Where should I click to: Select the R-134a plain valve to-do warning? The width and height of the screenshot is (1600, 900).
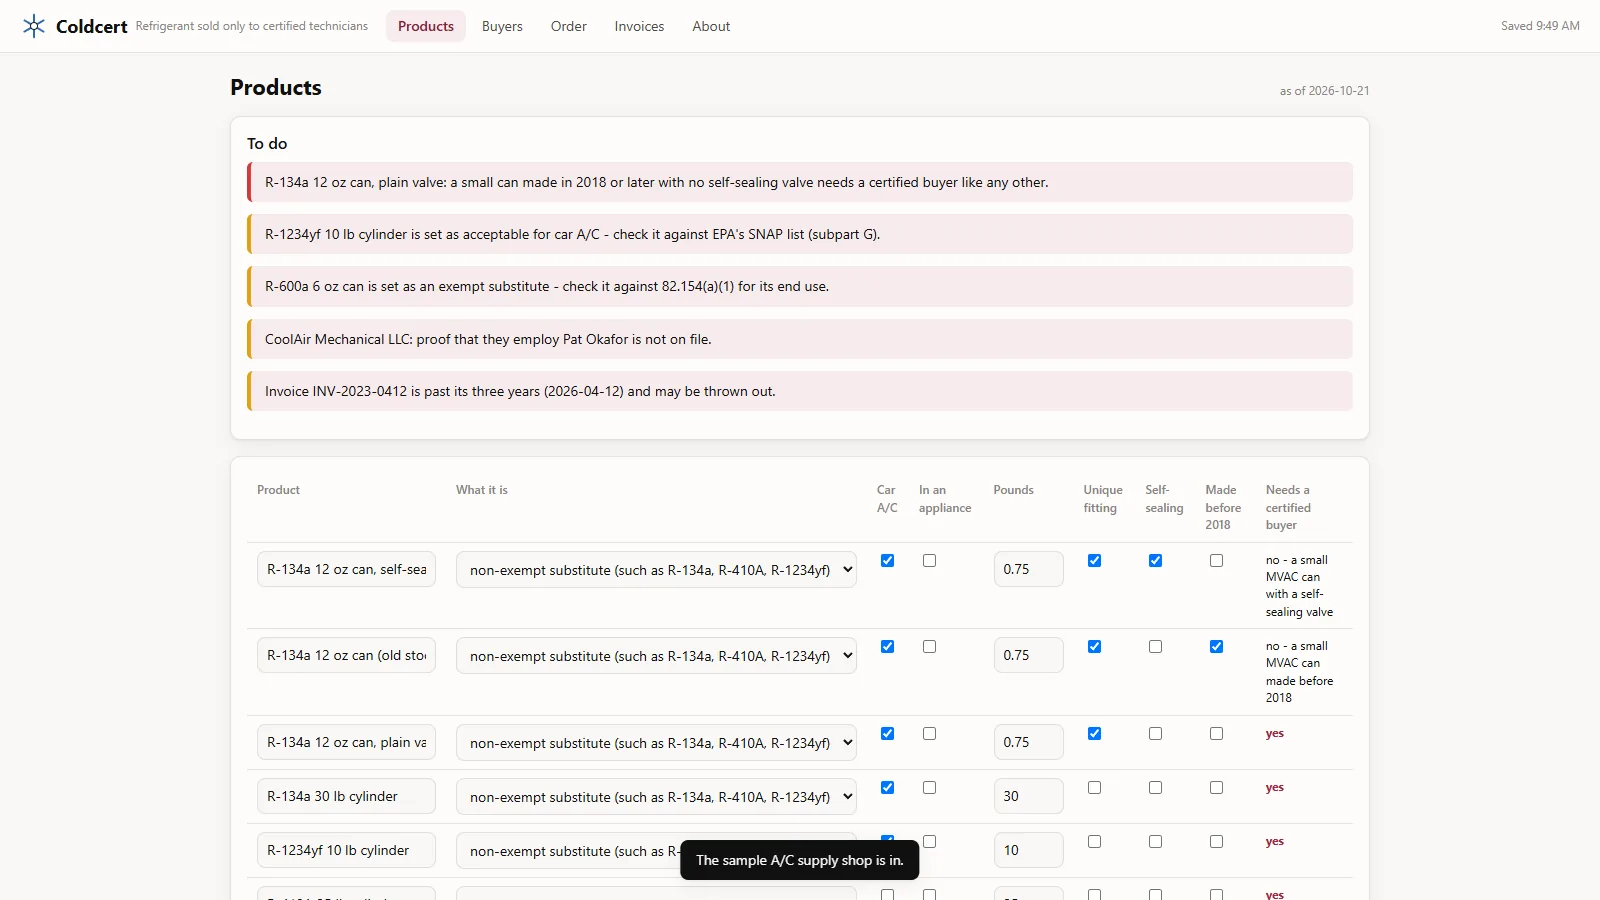[x=800, y=182]
